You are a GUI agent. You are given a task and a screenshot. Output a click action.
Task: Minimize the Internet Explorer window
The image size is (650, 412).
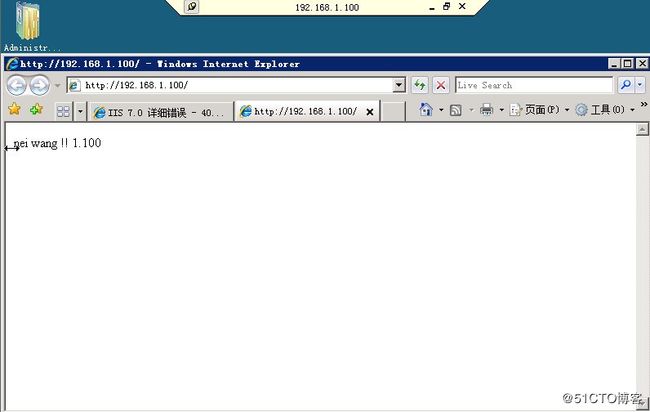click(x=614, y=64)
